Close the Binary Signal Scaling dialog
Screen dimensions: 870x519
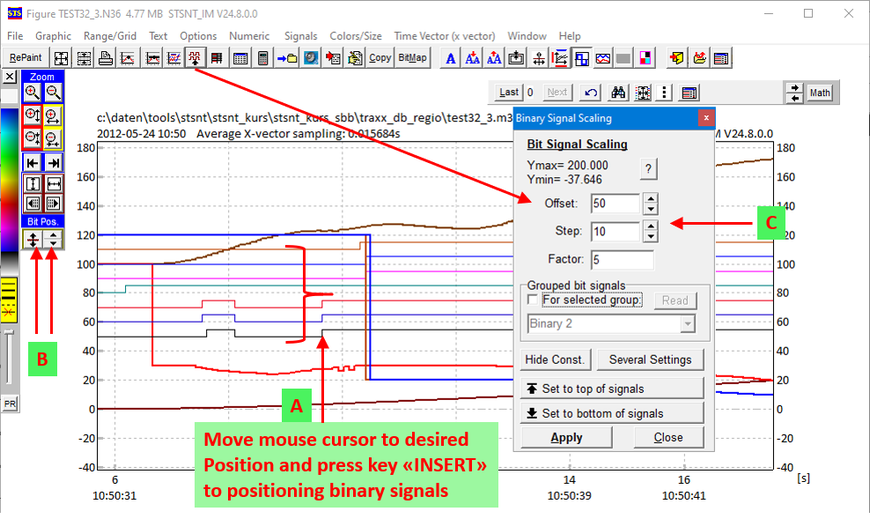[669, 437]
